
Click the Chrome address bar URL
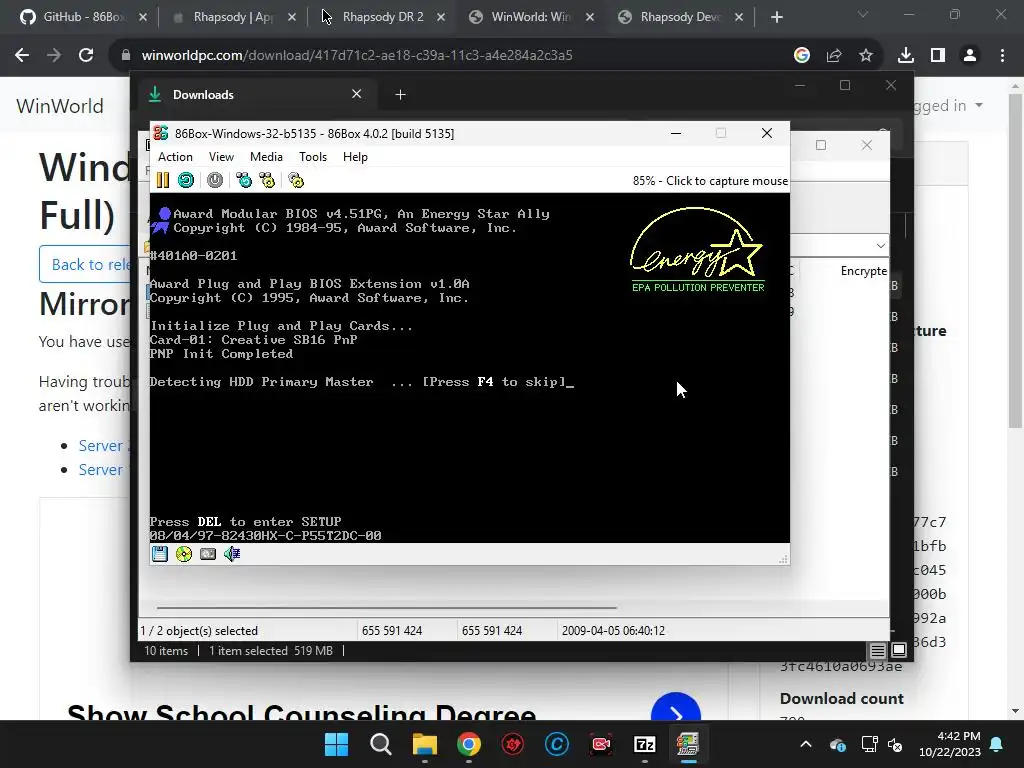[357, 56]
